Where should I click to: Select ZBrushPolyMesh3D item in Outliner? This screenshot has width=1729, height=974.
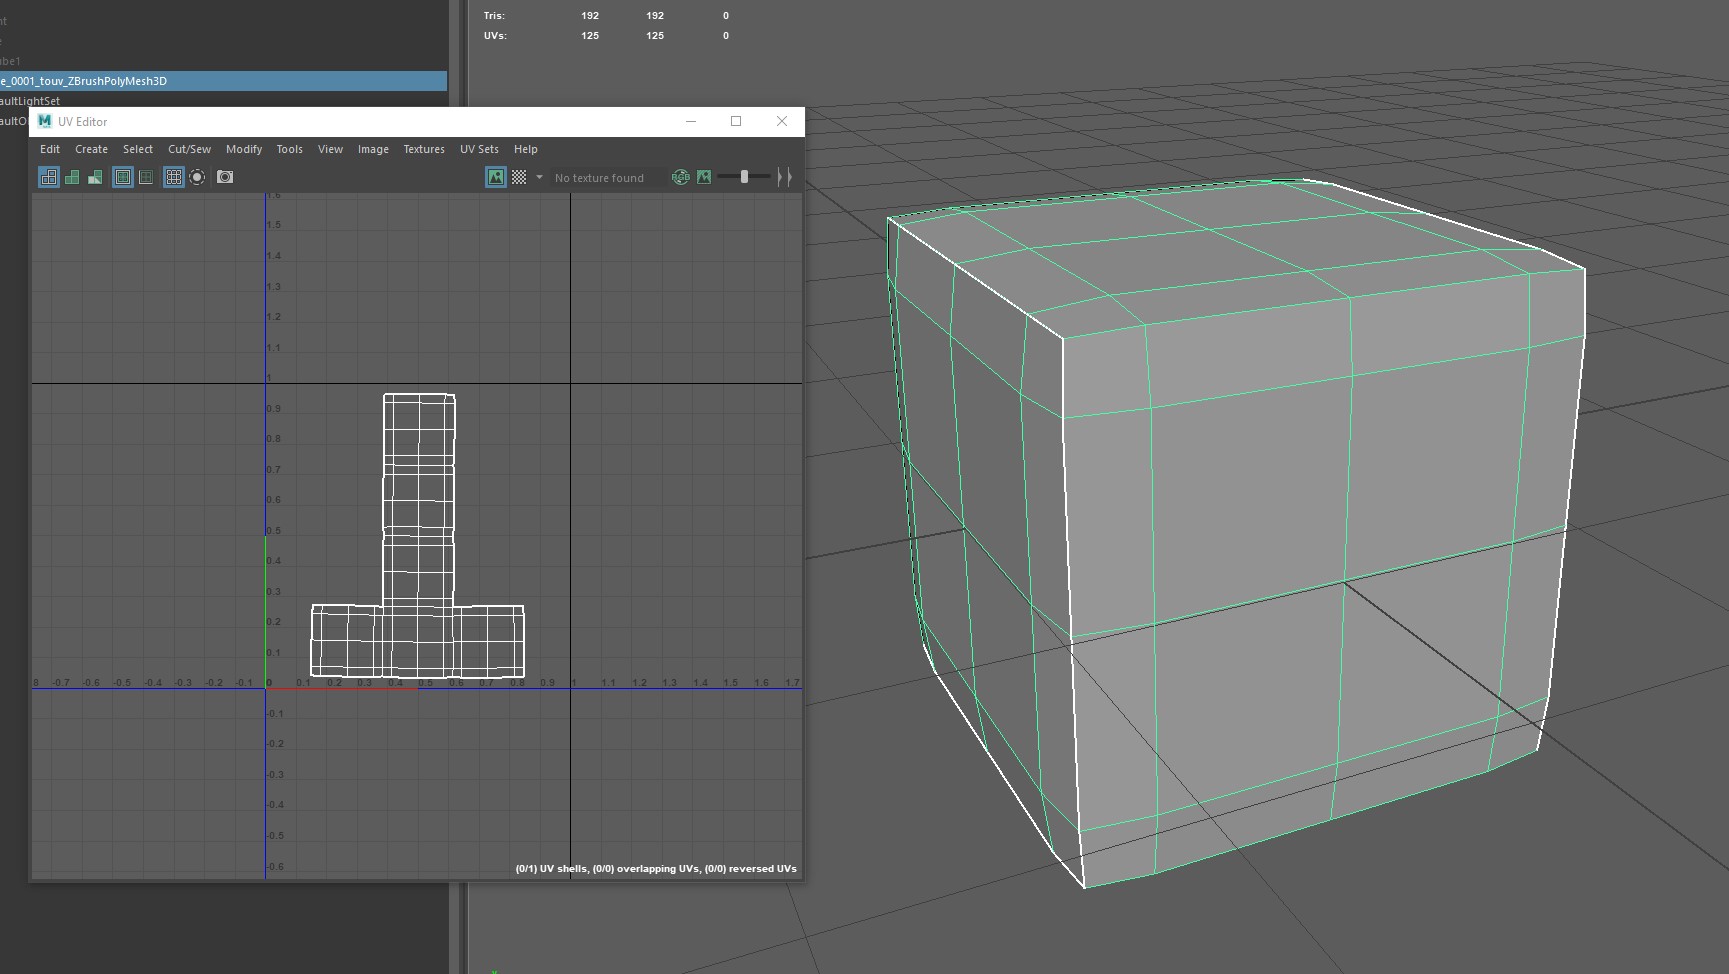tap(223, 81)
